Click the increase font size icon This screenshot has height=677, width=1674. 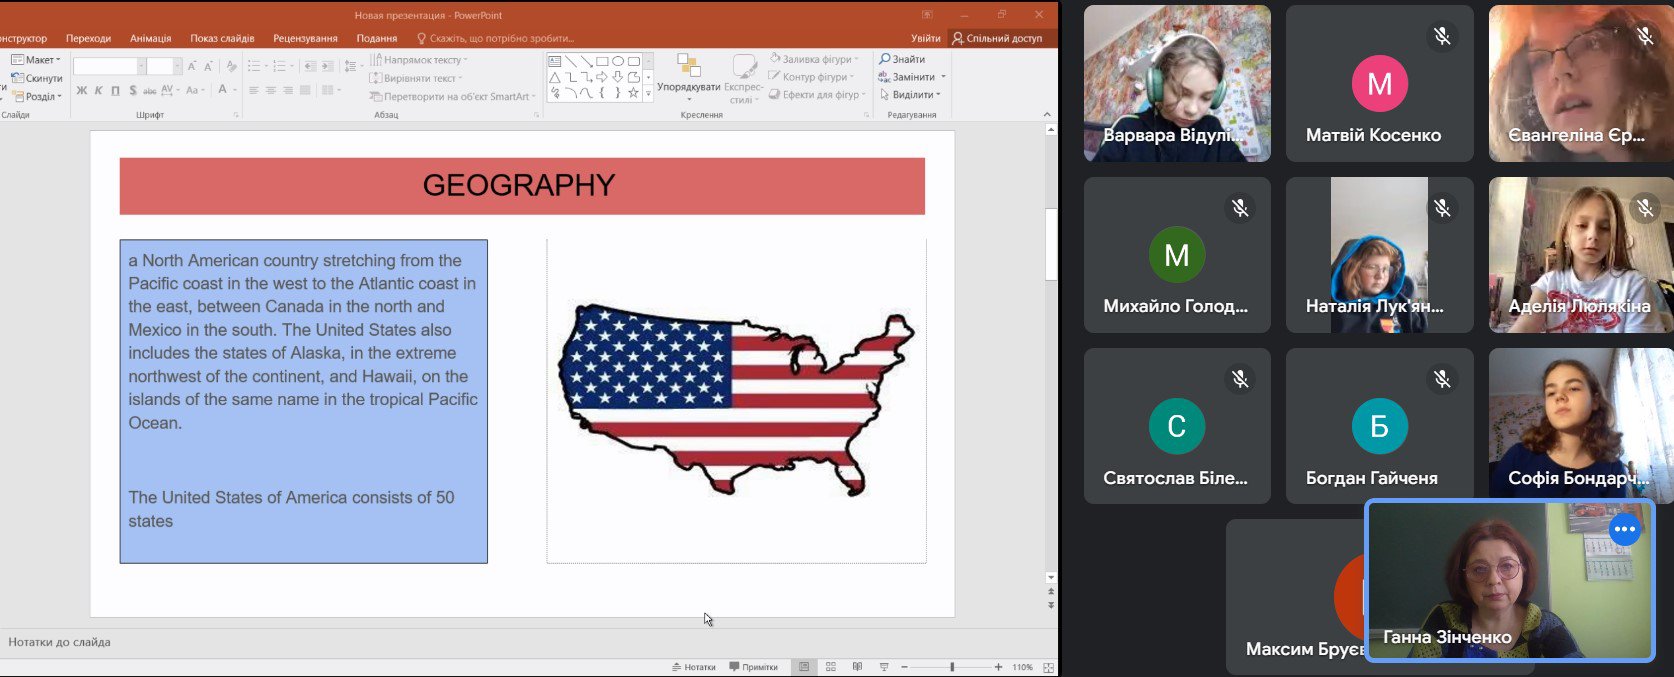point(192,66)
